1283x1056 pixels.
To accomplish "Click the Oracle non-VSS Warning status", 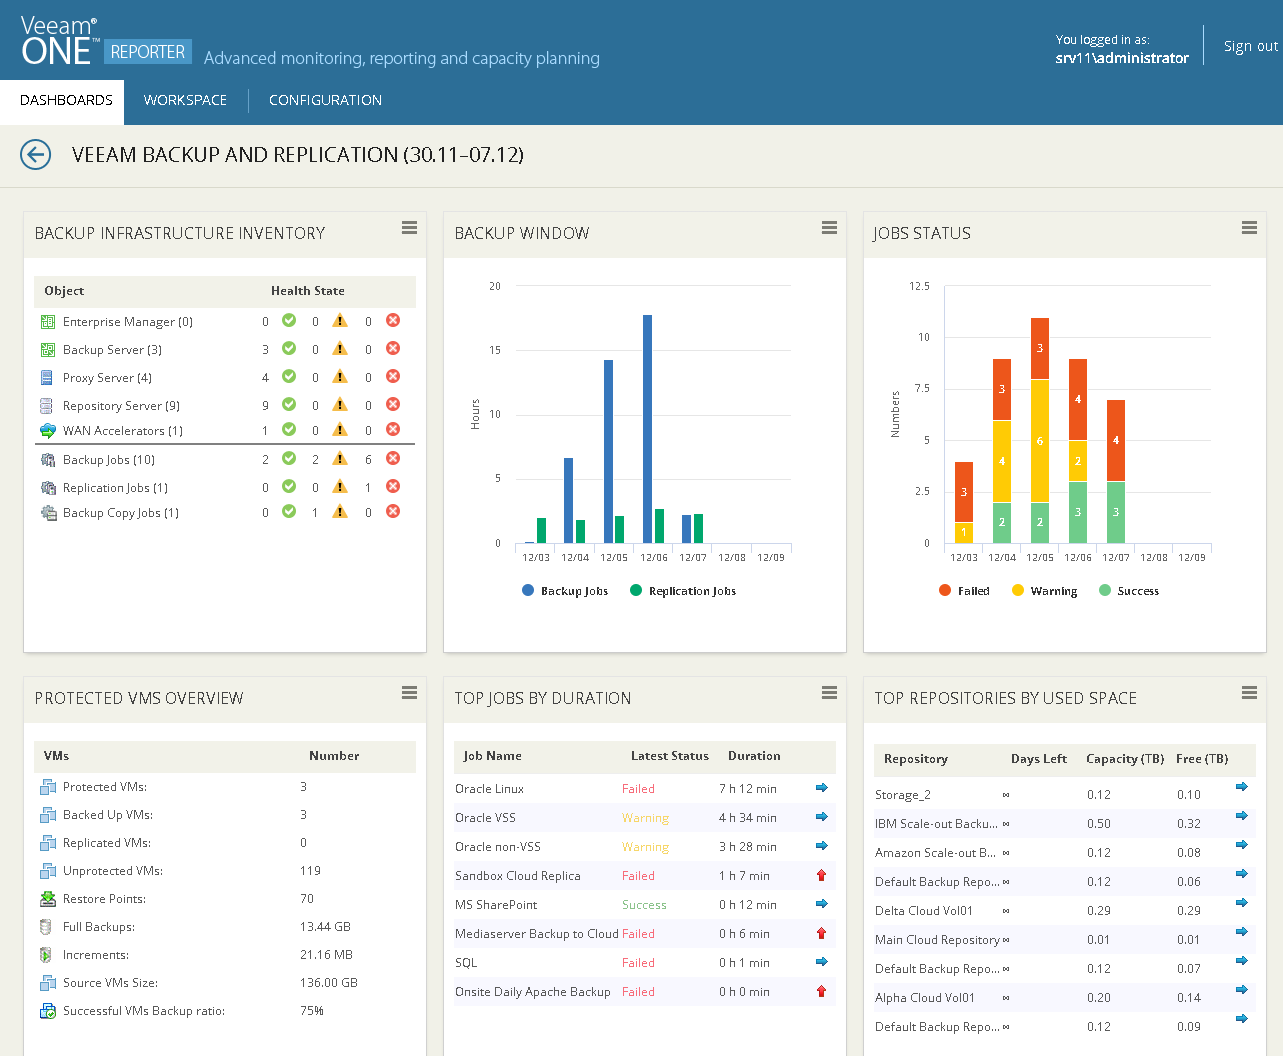I will tap(645, 847).
